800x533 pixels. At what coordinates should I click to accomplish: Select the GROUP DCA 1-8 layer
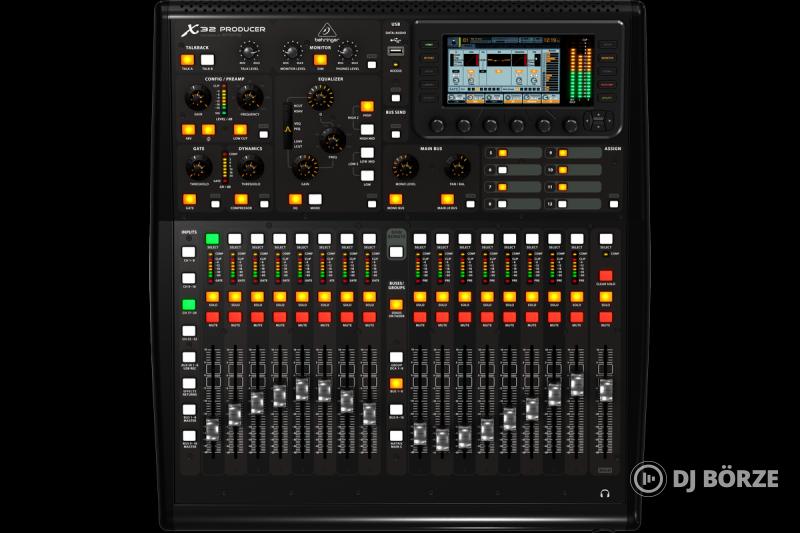pos(396,357)
